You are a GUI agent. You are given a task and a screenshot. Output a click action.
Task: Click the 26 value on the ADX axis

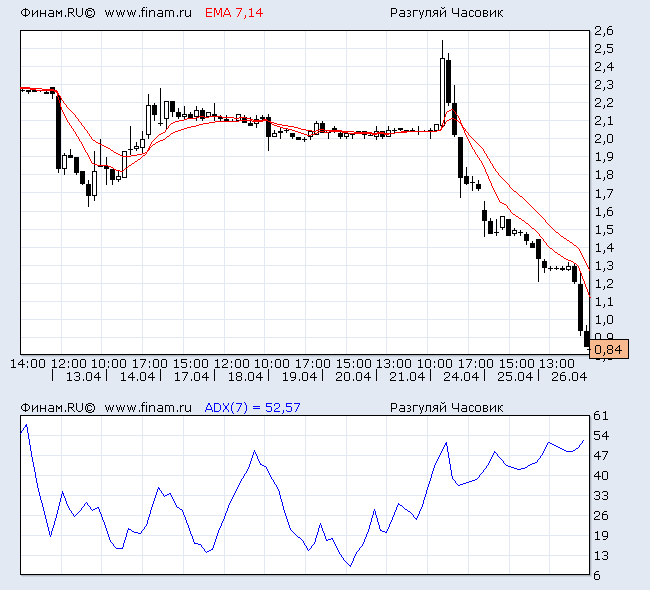pyautogui.click(x=601, y=515)
